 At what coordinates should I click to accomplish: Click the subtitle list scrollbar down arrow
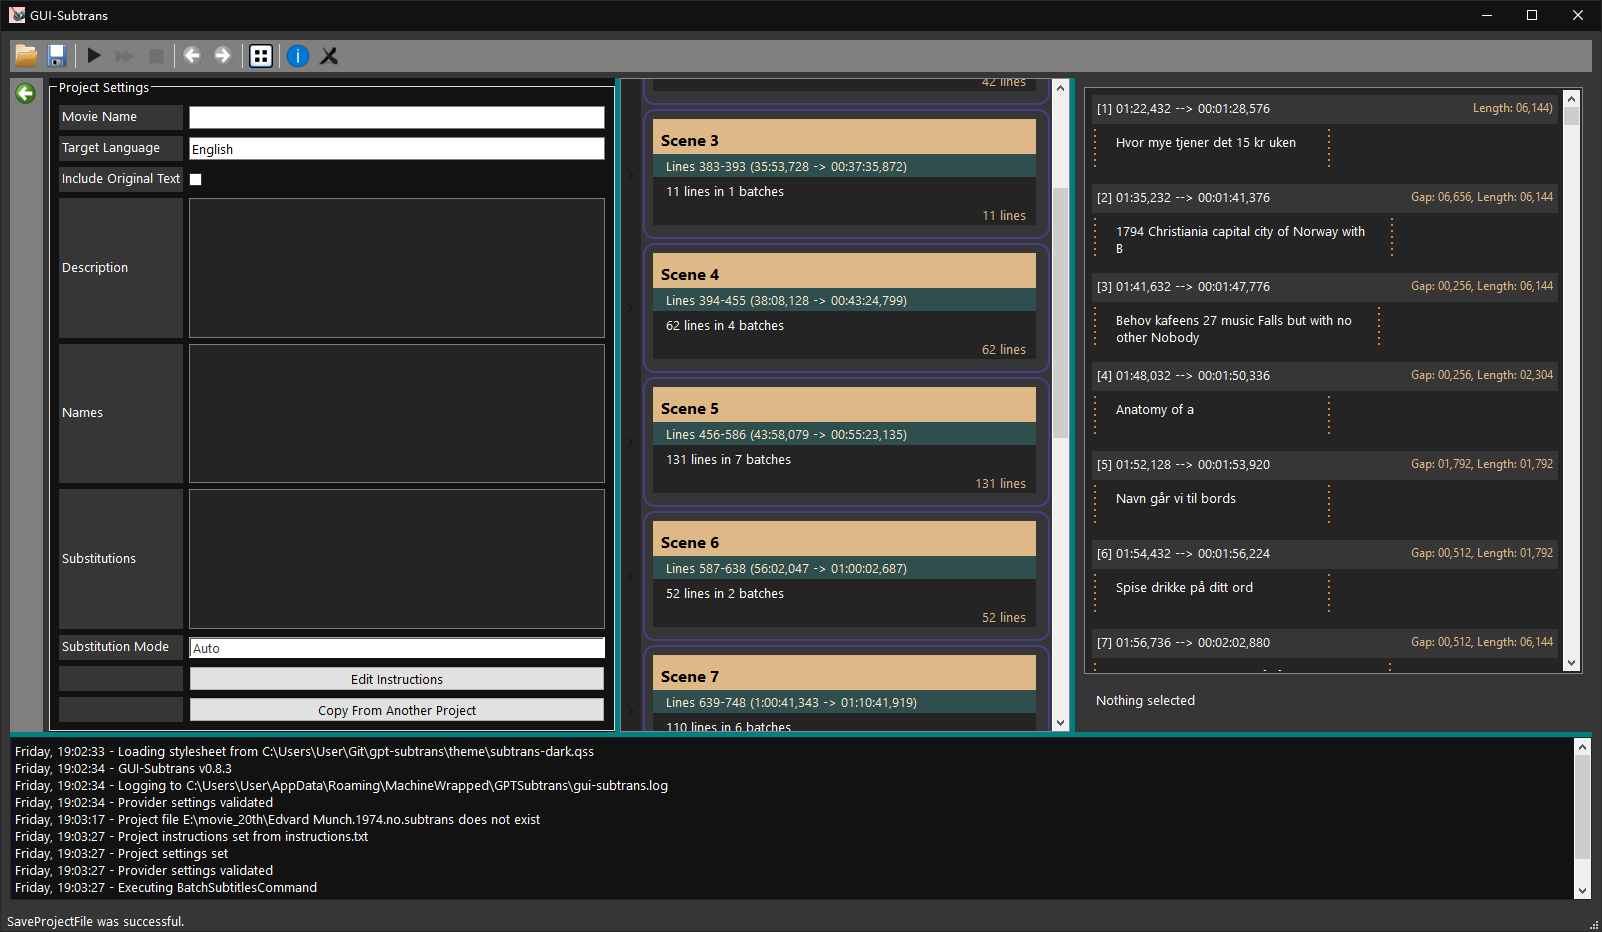point(1571,663)
